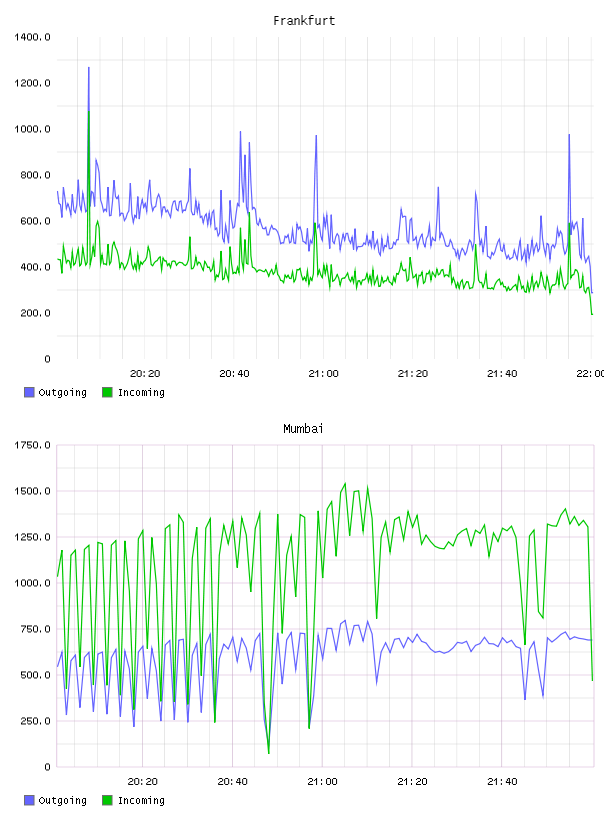Click the 21:40 time label on Mumbai chart

[x=502, y=782]
